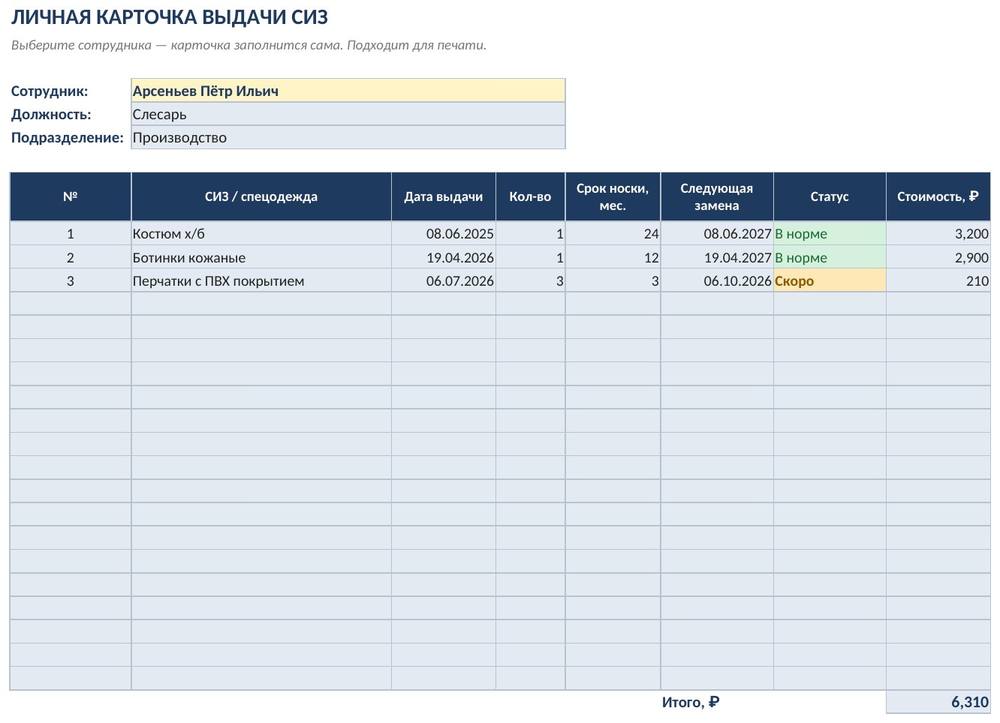This screenshot has width=1000, height=723.
Task: Click the Скоро status cell
Action: (x=830, y=281)
